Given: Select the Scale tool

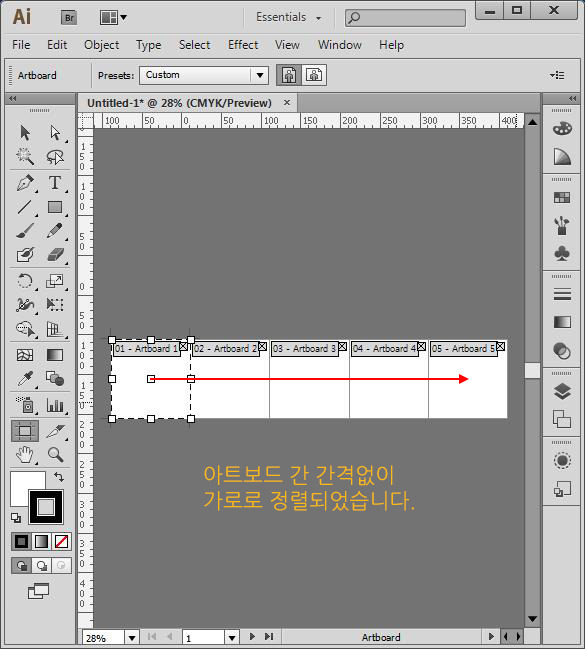Looking at the screenshot, I should coord(55,281).
